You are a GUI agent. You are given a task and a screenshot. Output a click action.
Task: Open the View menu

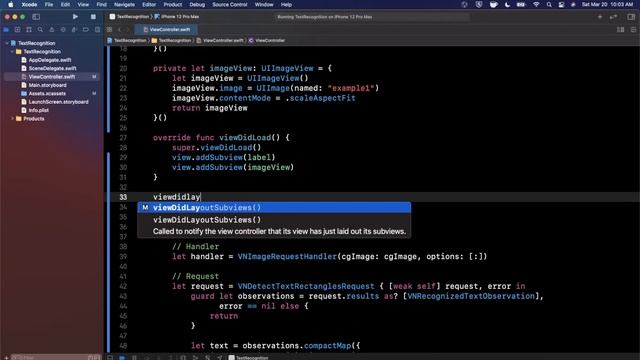tap(83, 4)
